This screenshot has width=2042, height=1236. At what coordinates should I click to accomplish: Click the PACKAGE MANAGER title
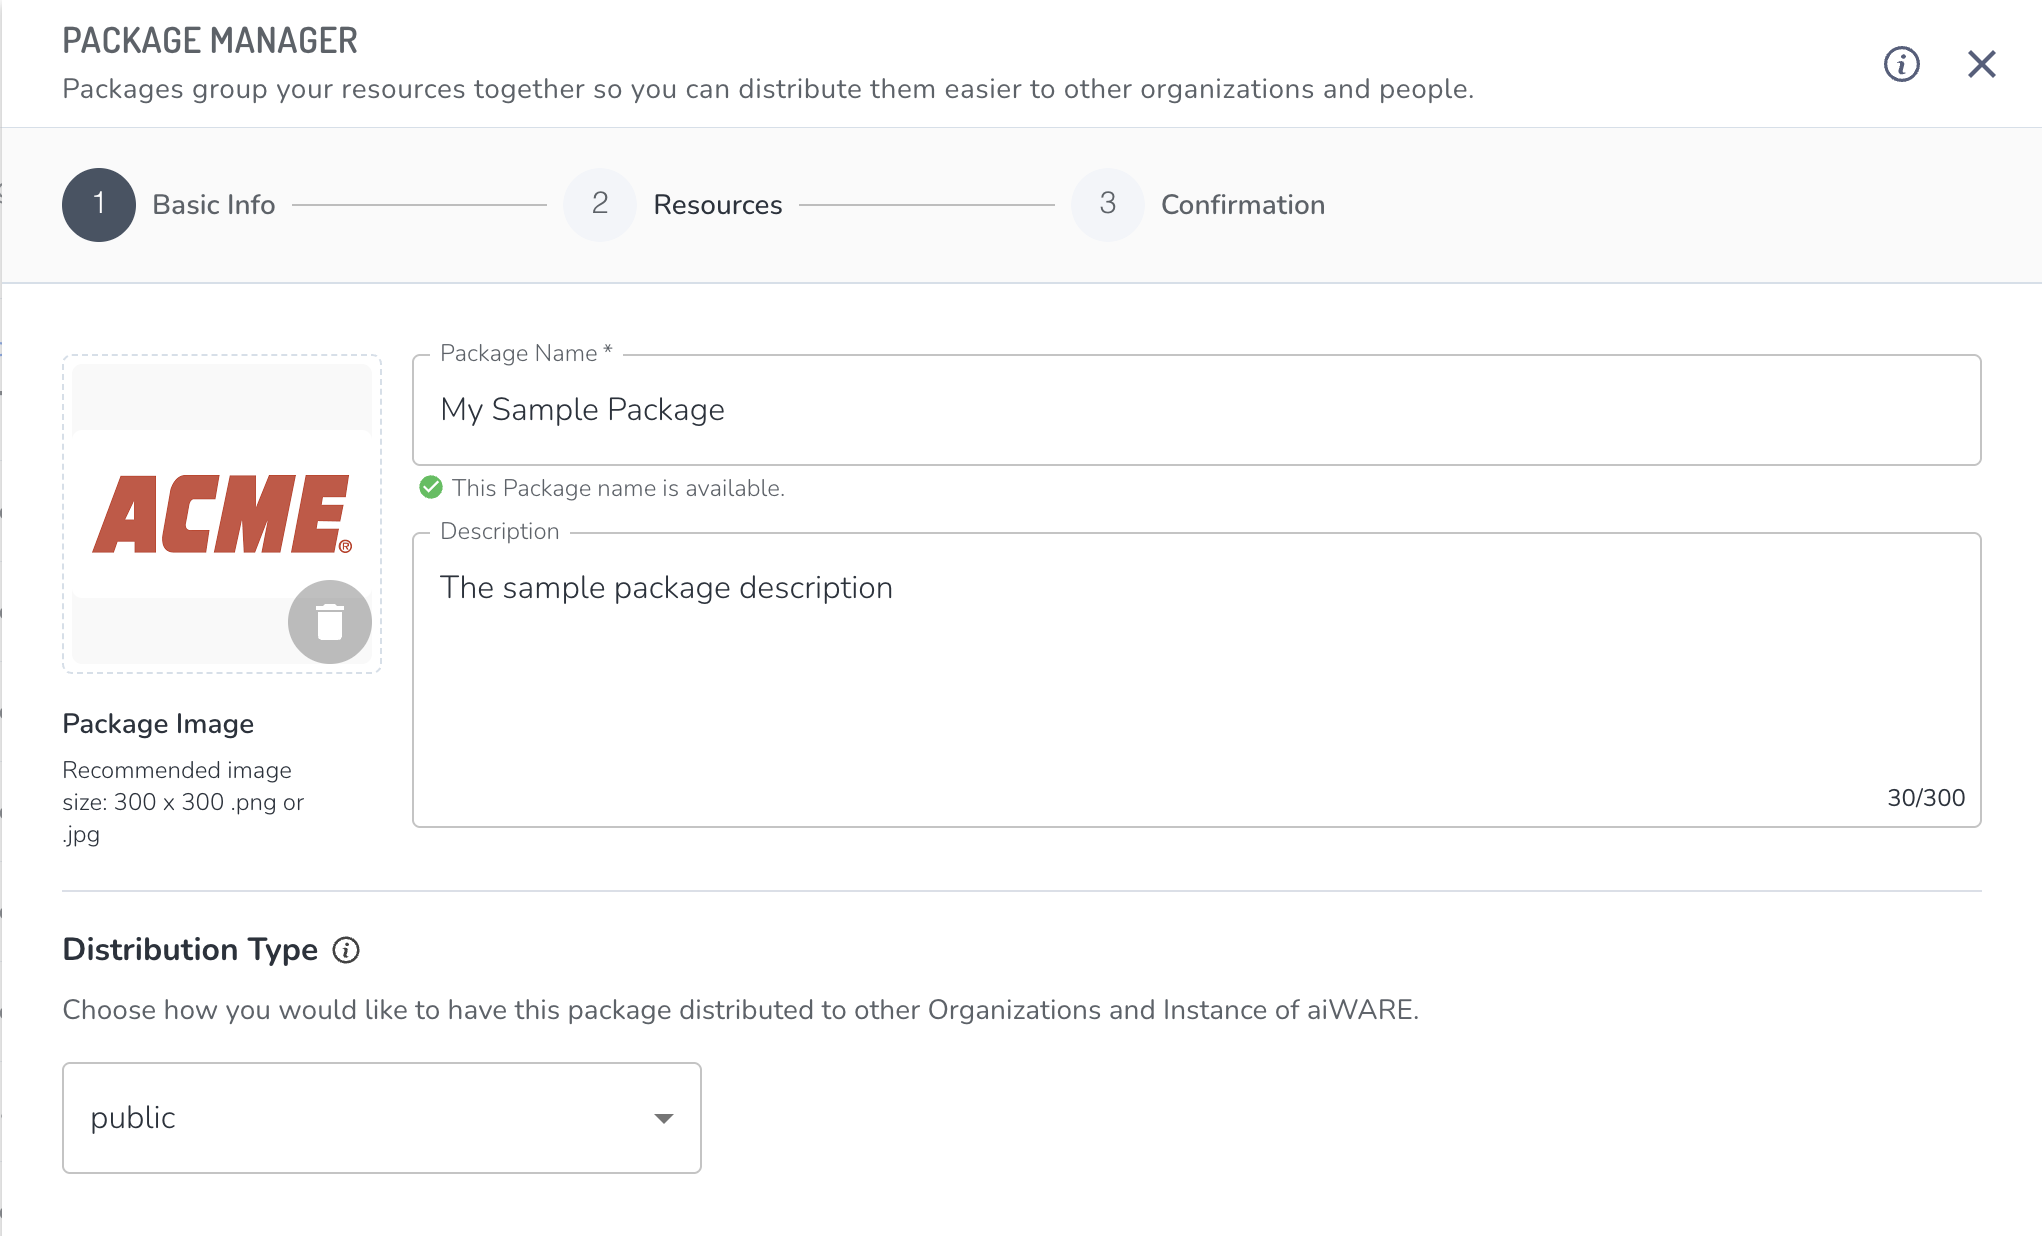[210, 41]
